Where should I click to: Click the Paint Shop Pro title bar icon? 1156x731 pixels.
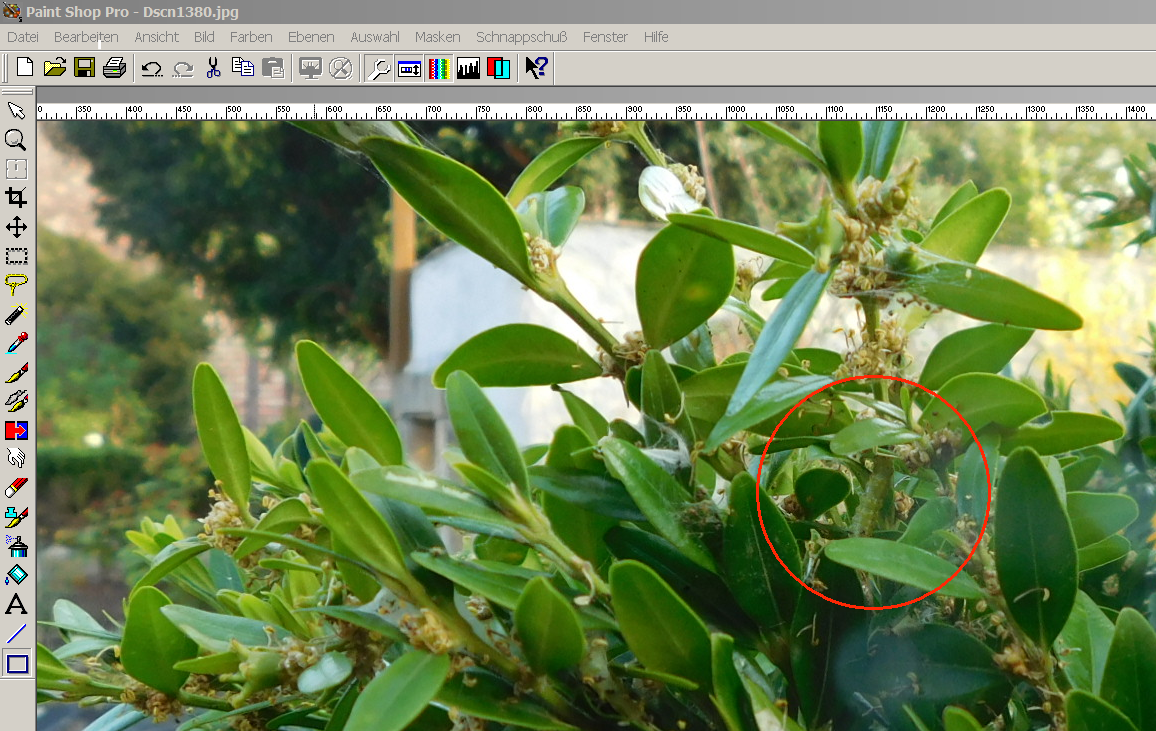click(x=12, y=12)
